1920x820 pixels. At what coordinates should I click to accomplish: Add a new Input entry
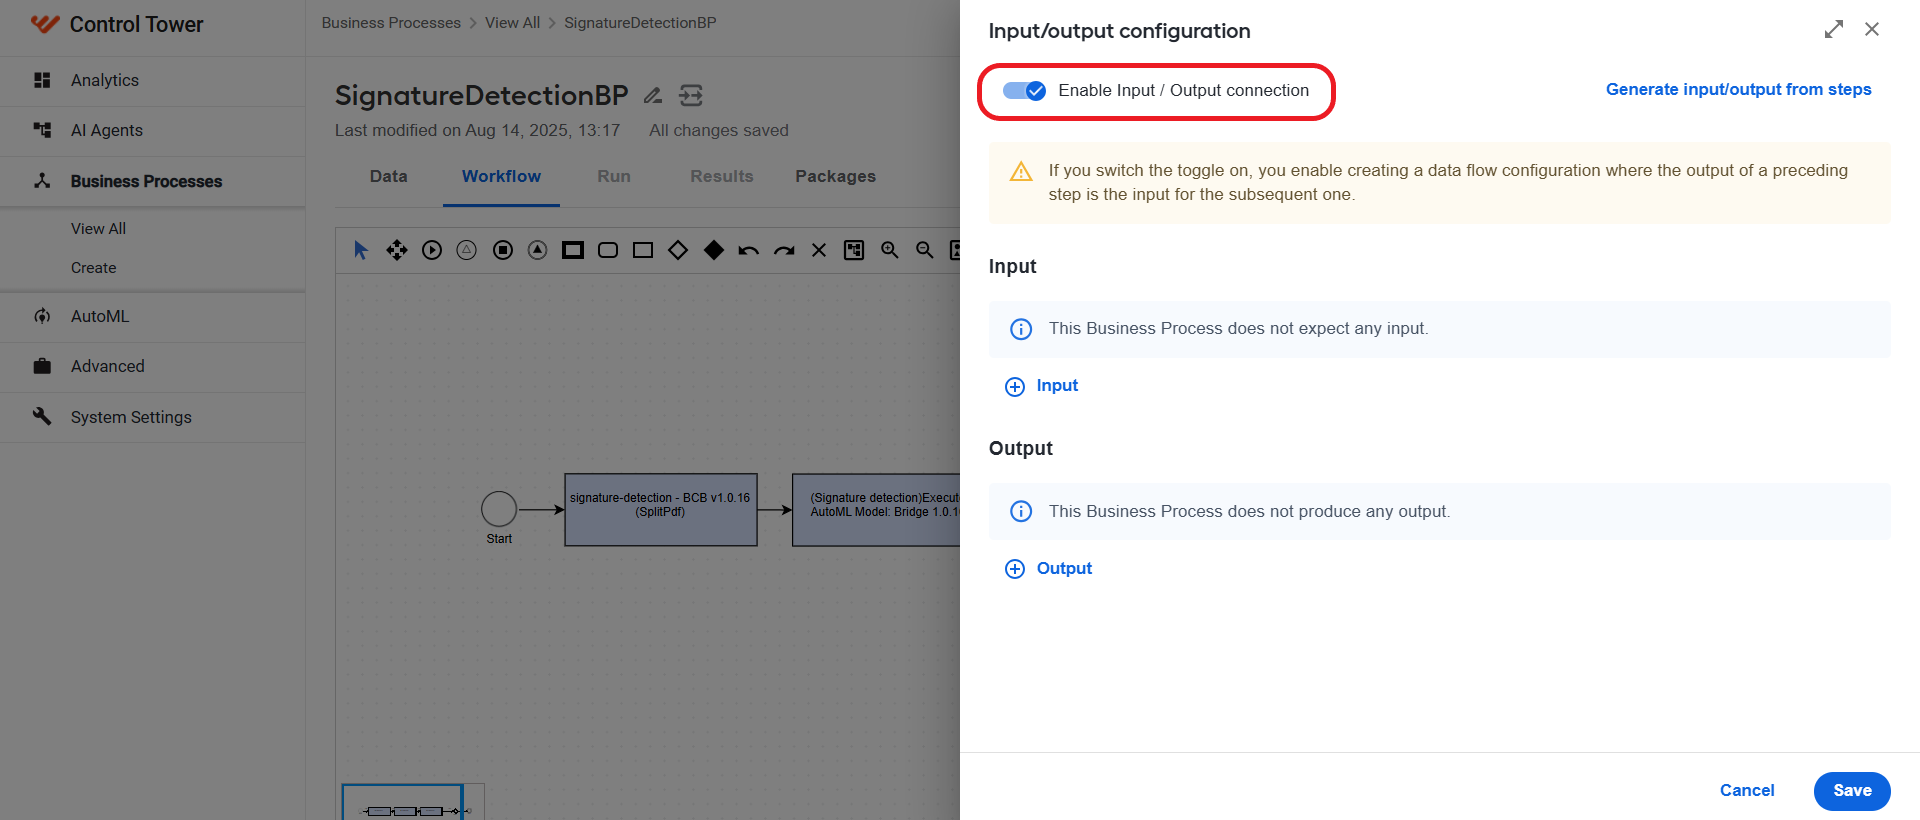click(1041, 386)
